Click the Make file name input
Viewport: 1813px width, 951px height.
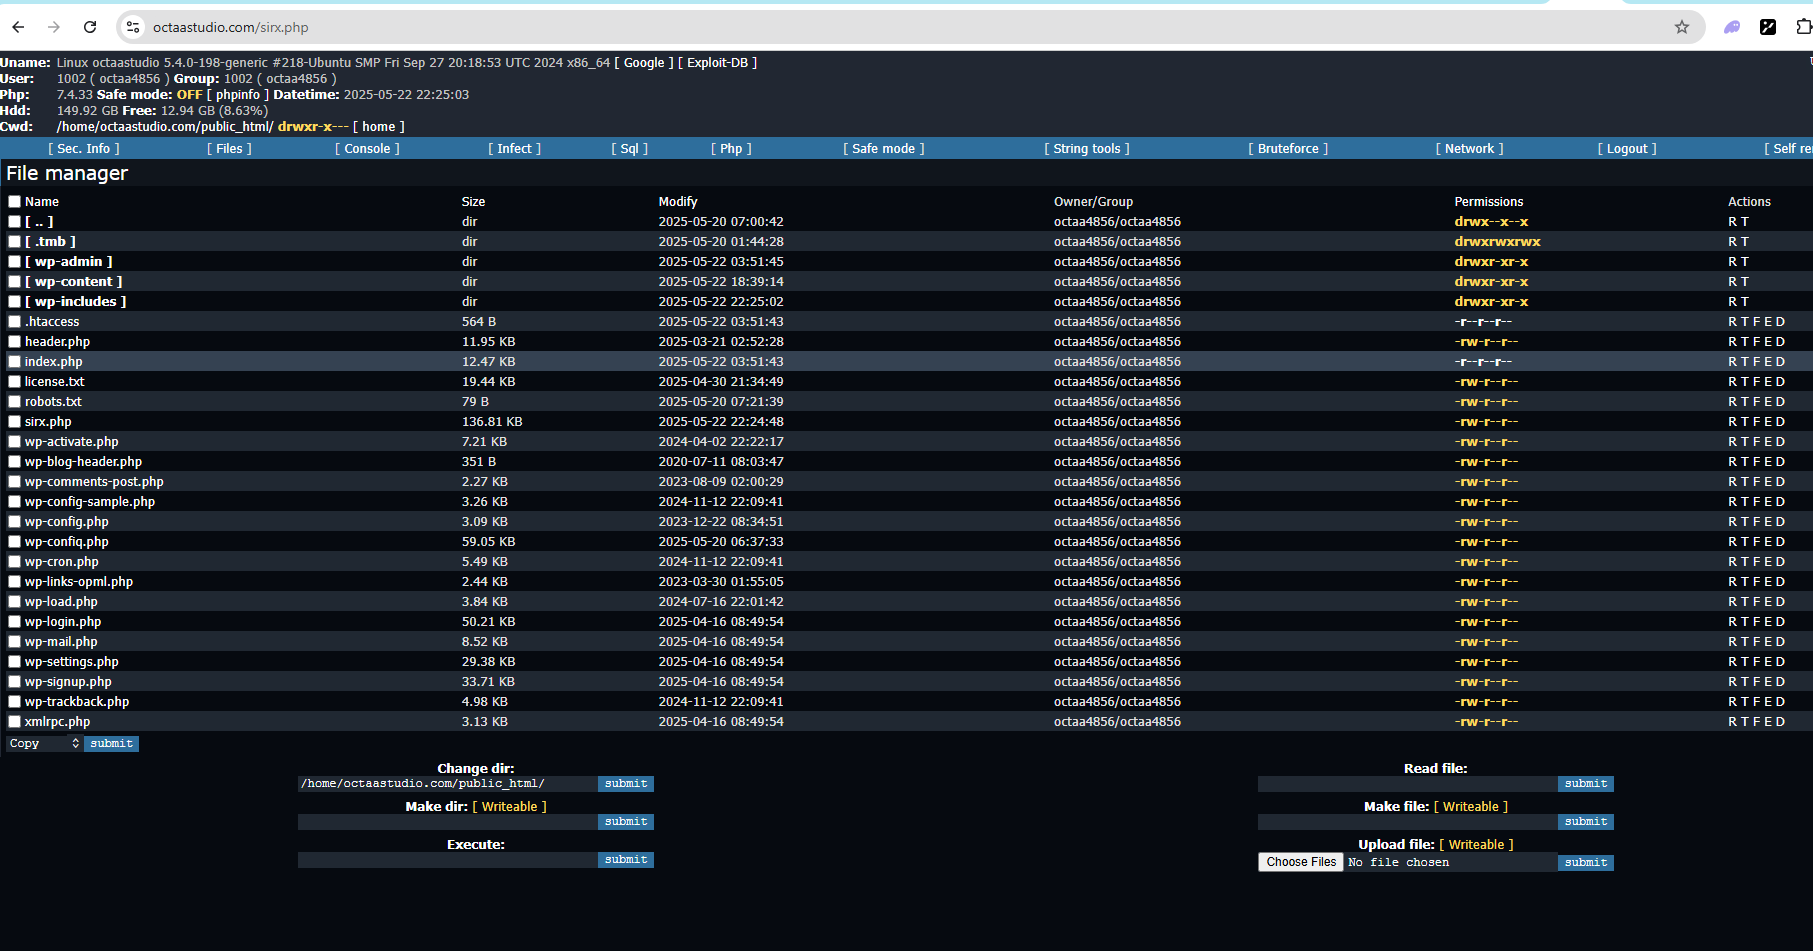[x=1407, y=821]
